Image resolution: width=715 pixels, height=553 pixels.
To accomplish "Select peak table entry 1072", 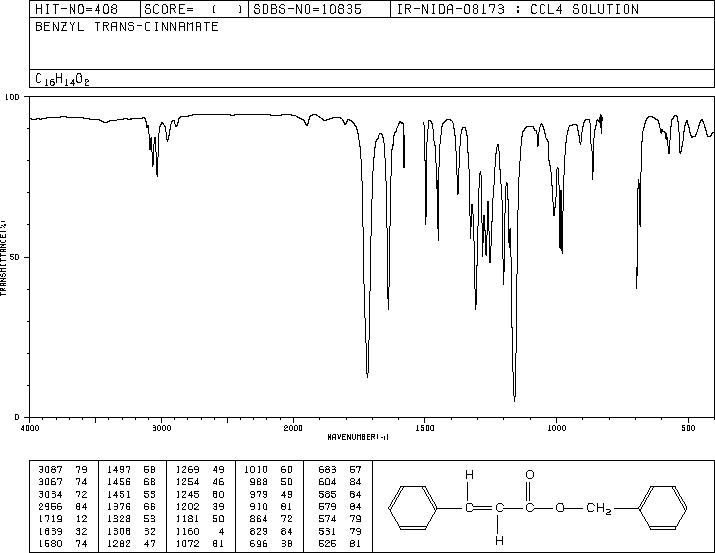I will click(187, 543).
